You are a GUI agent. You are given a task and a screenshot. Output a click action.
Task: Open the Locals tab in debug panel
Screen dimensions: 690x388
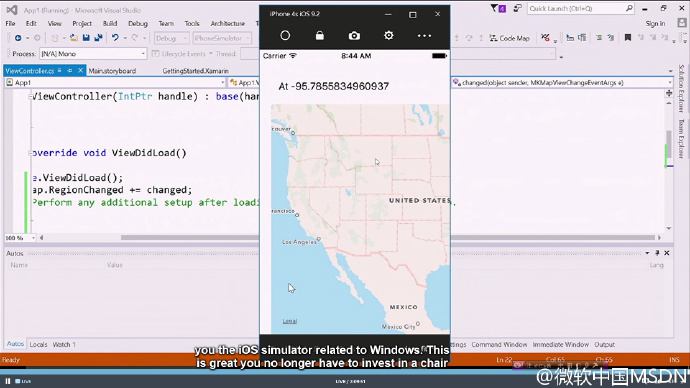38,344
